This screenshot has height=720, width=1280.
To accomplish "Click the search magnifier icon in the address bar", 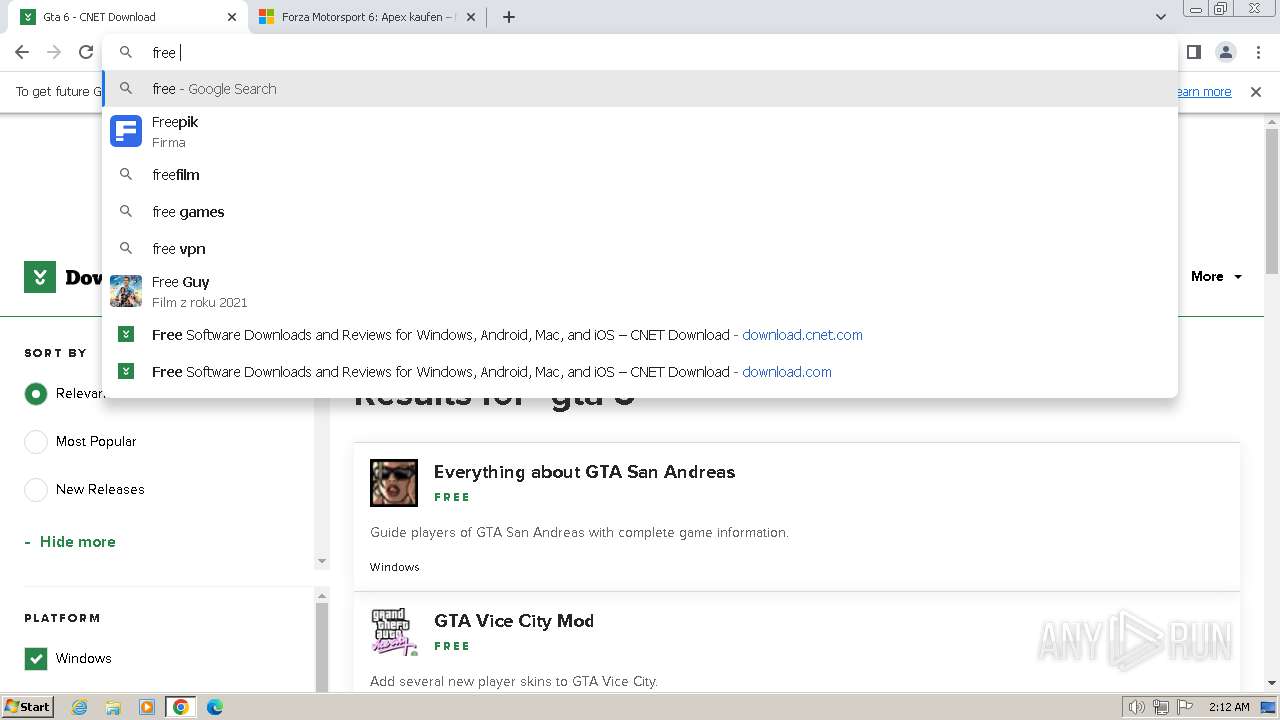I will pos(126,52).
